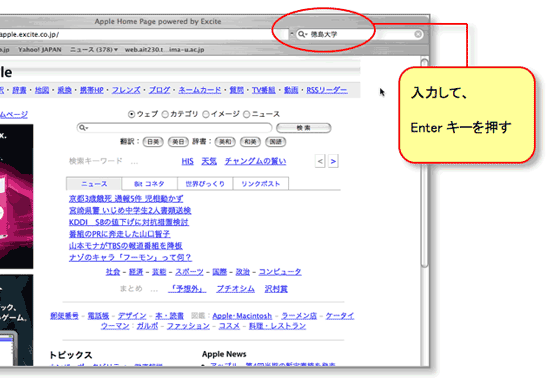Click the 検索 search button
Image resolution: width=550 pixels, height=381 pixels.
click(303, 128)
